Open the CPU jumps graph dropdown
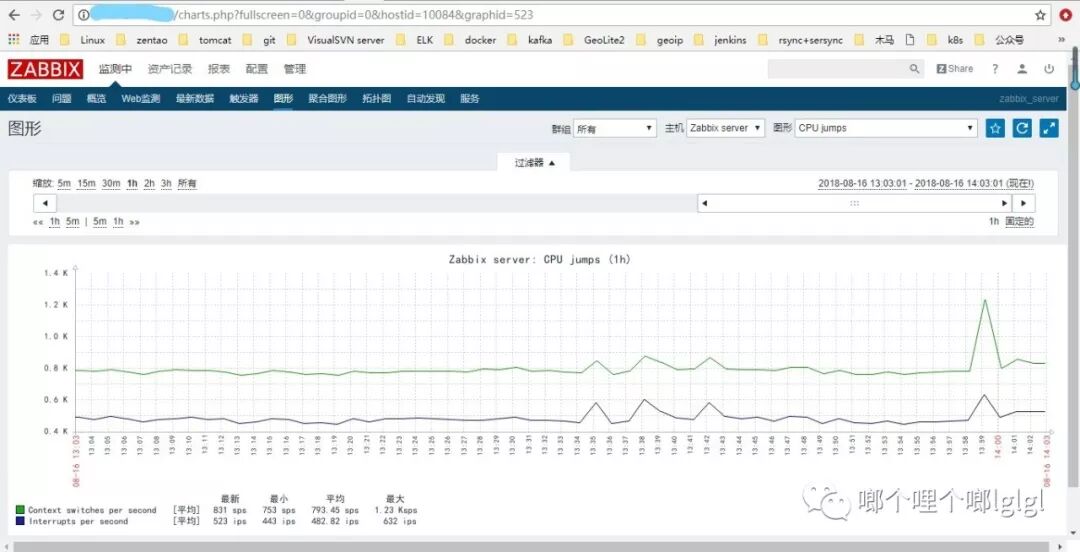The width and height of the screenshot is (1080, 552). click(x=886, y=128)
